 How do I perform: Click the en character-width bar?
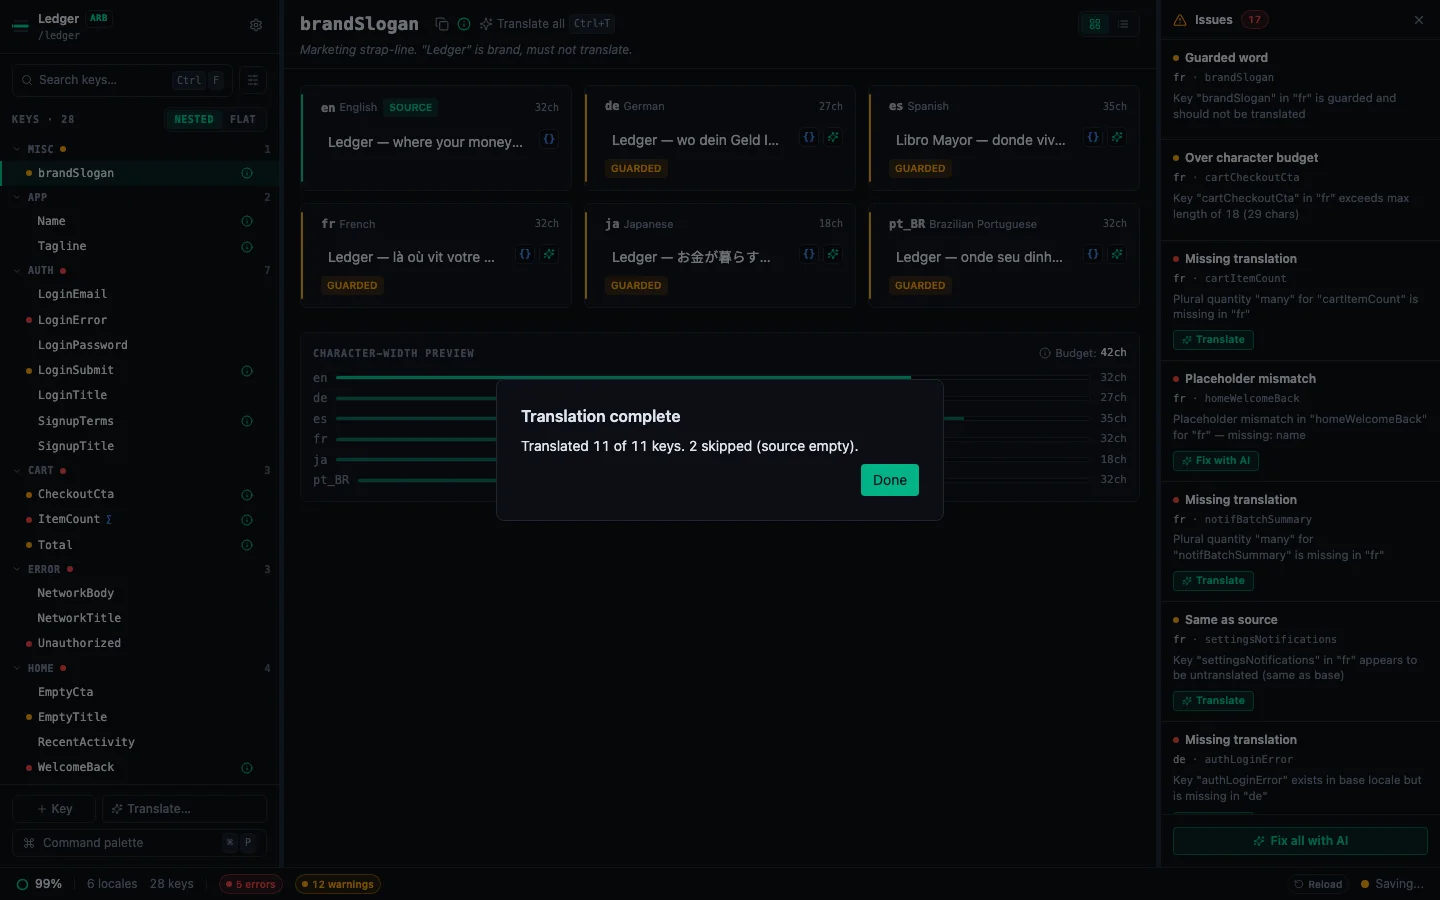coord(713,378)
